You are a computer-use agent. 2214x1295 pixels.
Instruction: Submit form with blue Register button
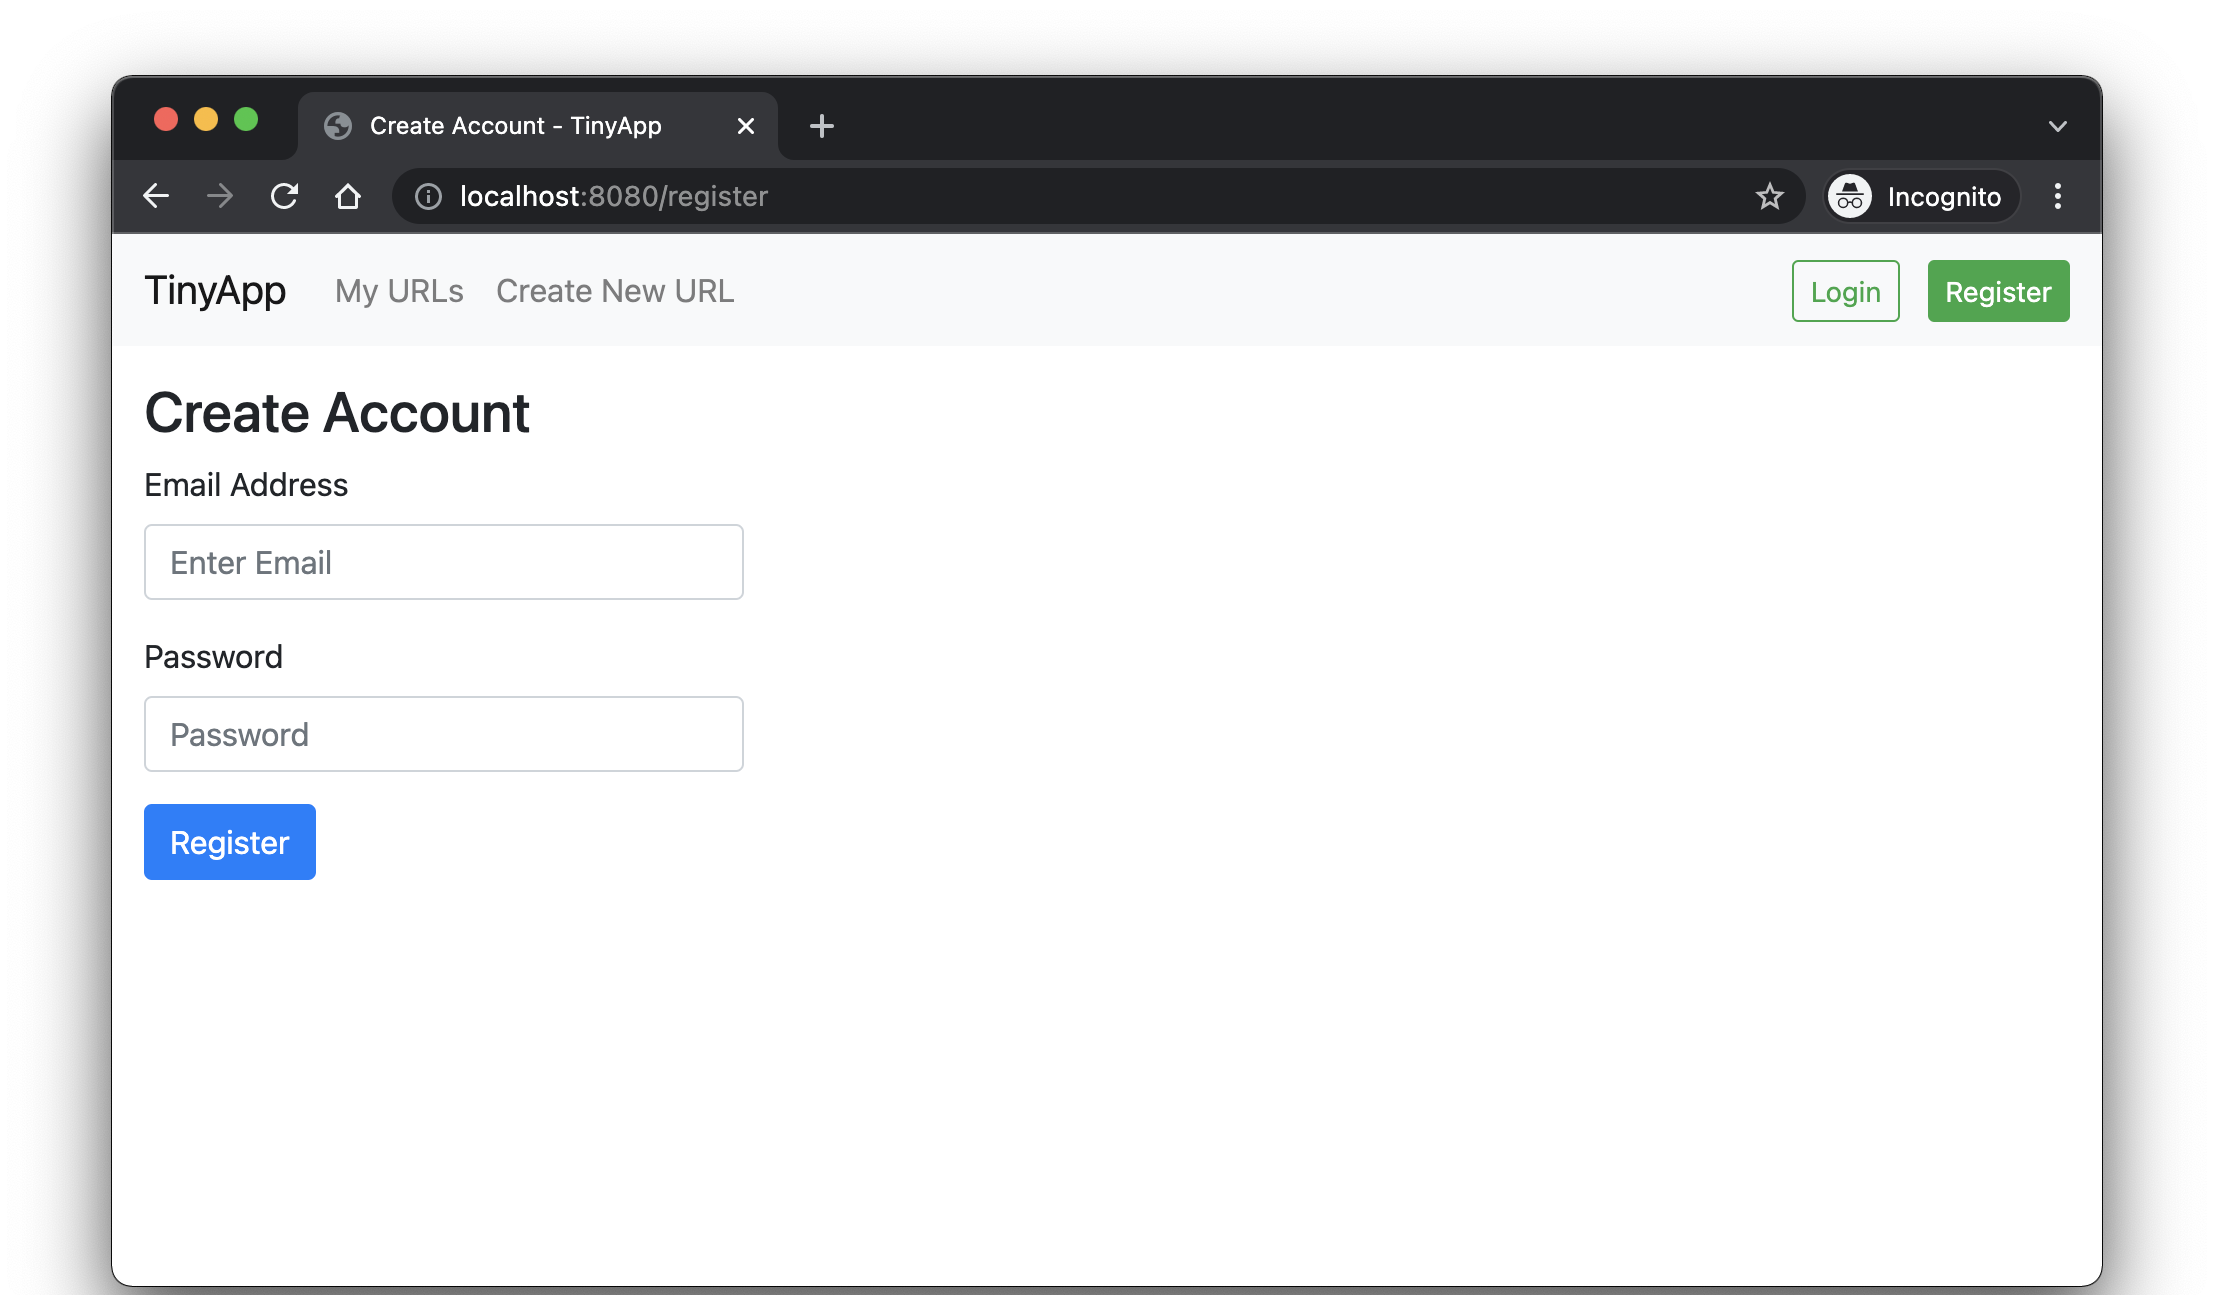tap(229, 842)
